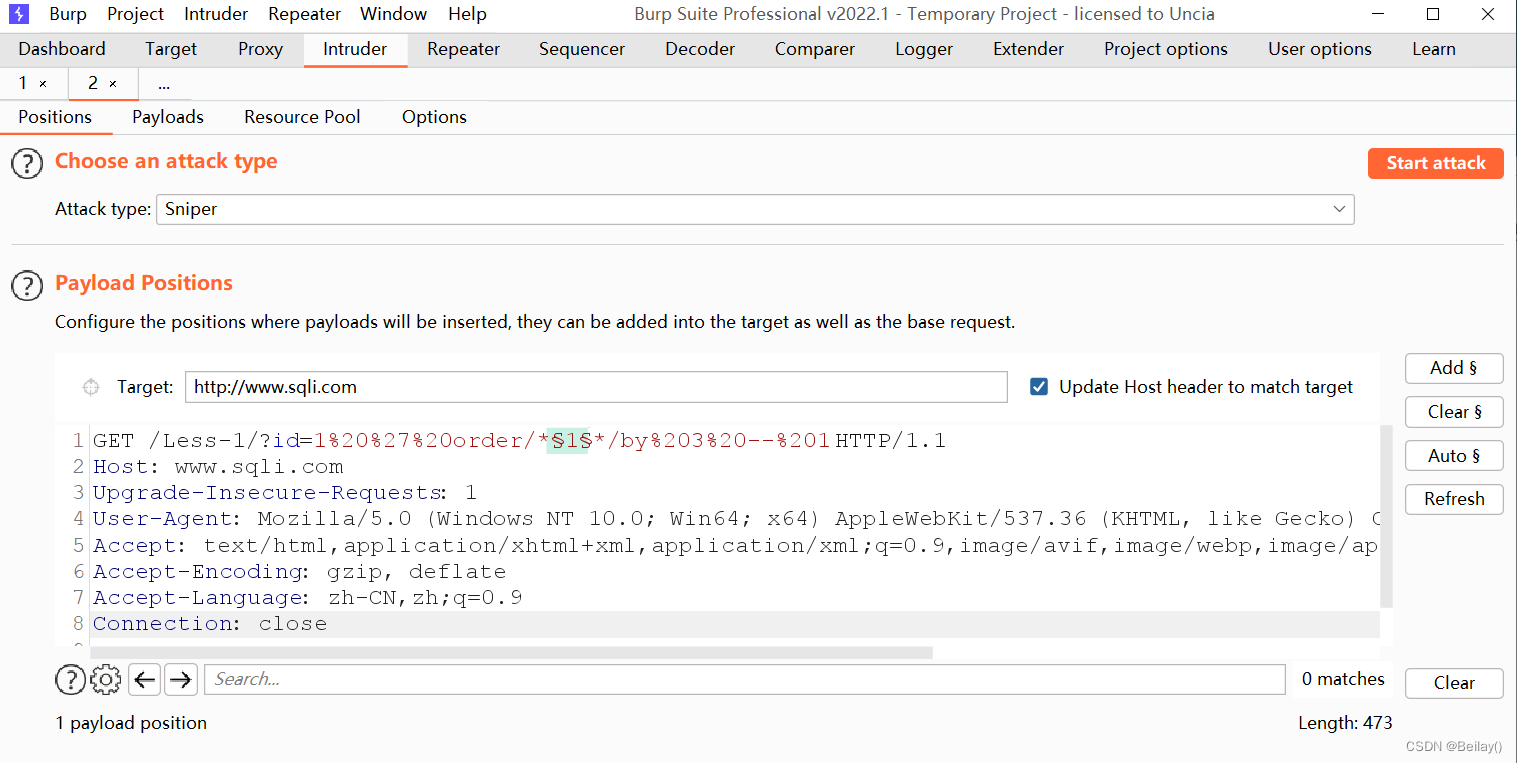Viewport: 1517px width, 763px height.
Task: Click the '0 matches' search count
Action: coord(1343,680)
